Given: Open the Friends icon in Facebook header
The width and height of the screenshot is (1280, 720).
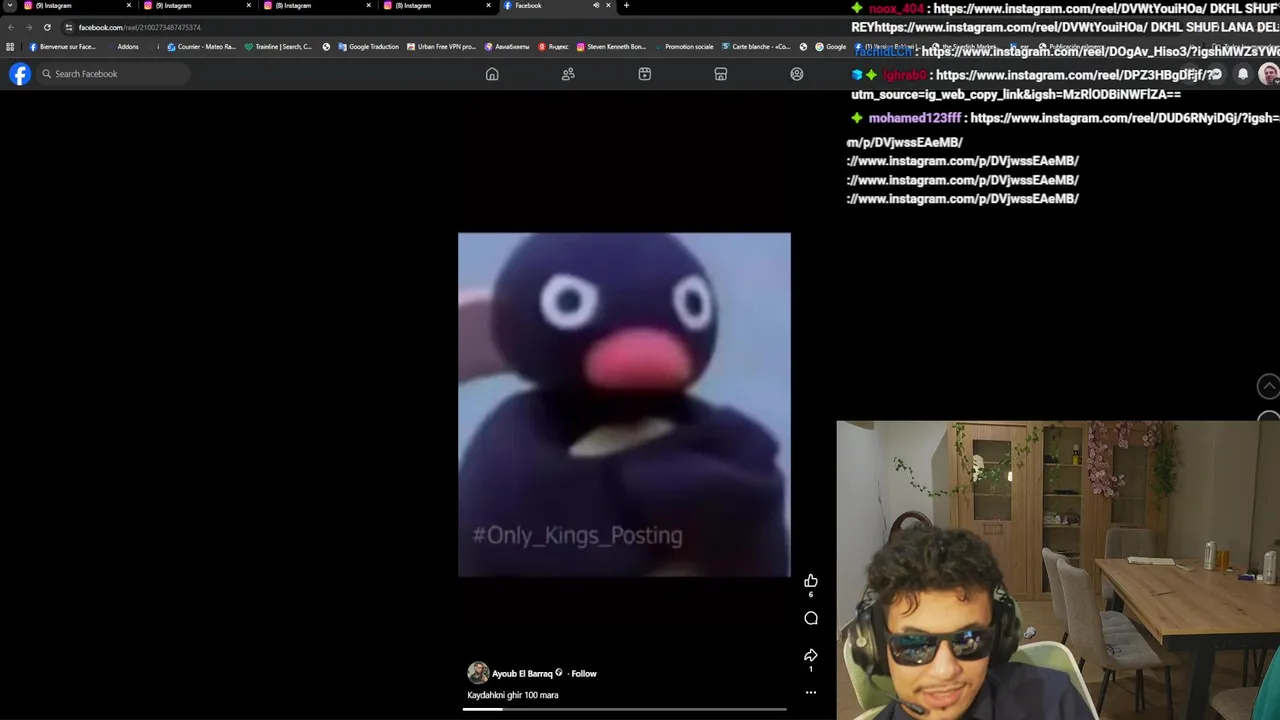Looking at the screenshot, I should (568, 74).
